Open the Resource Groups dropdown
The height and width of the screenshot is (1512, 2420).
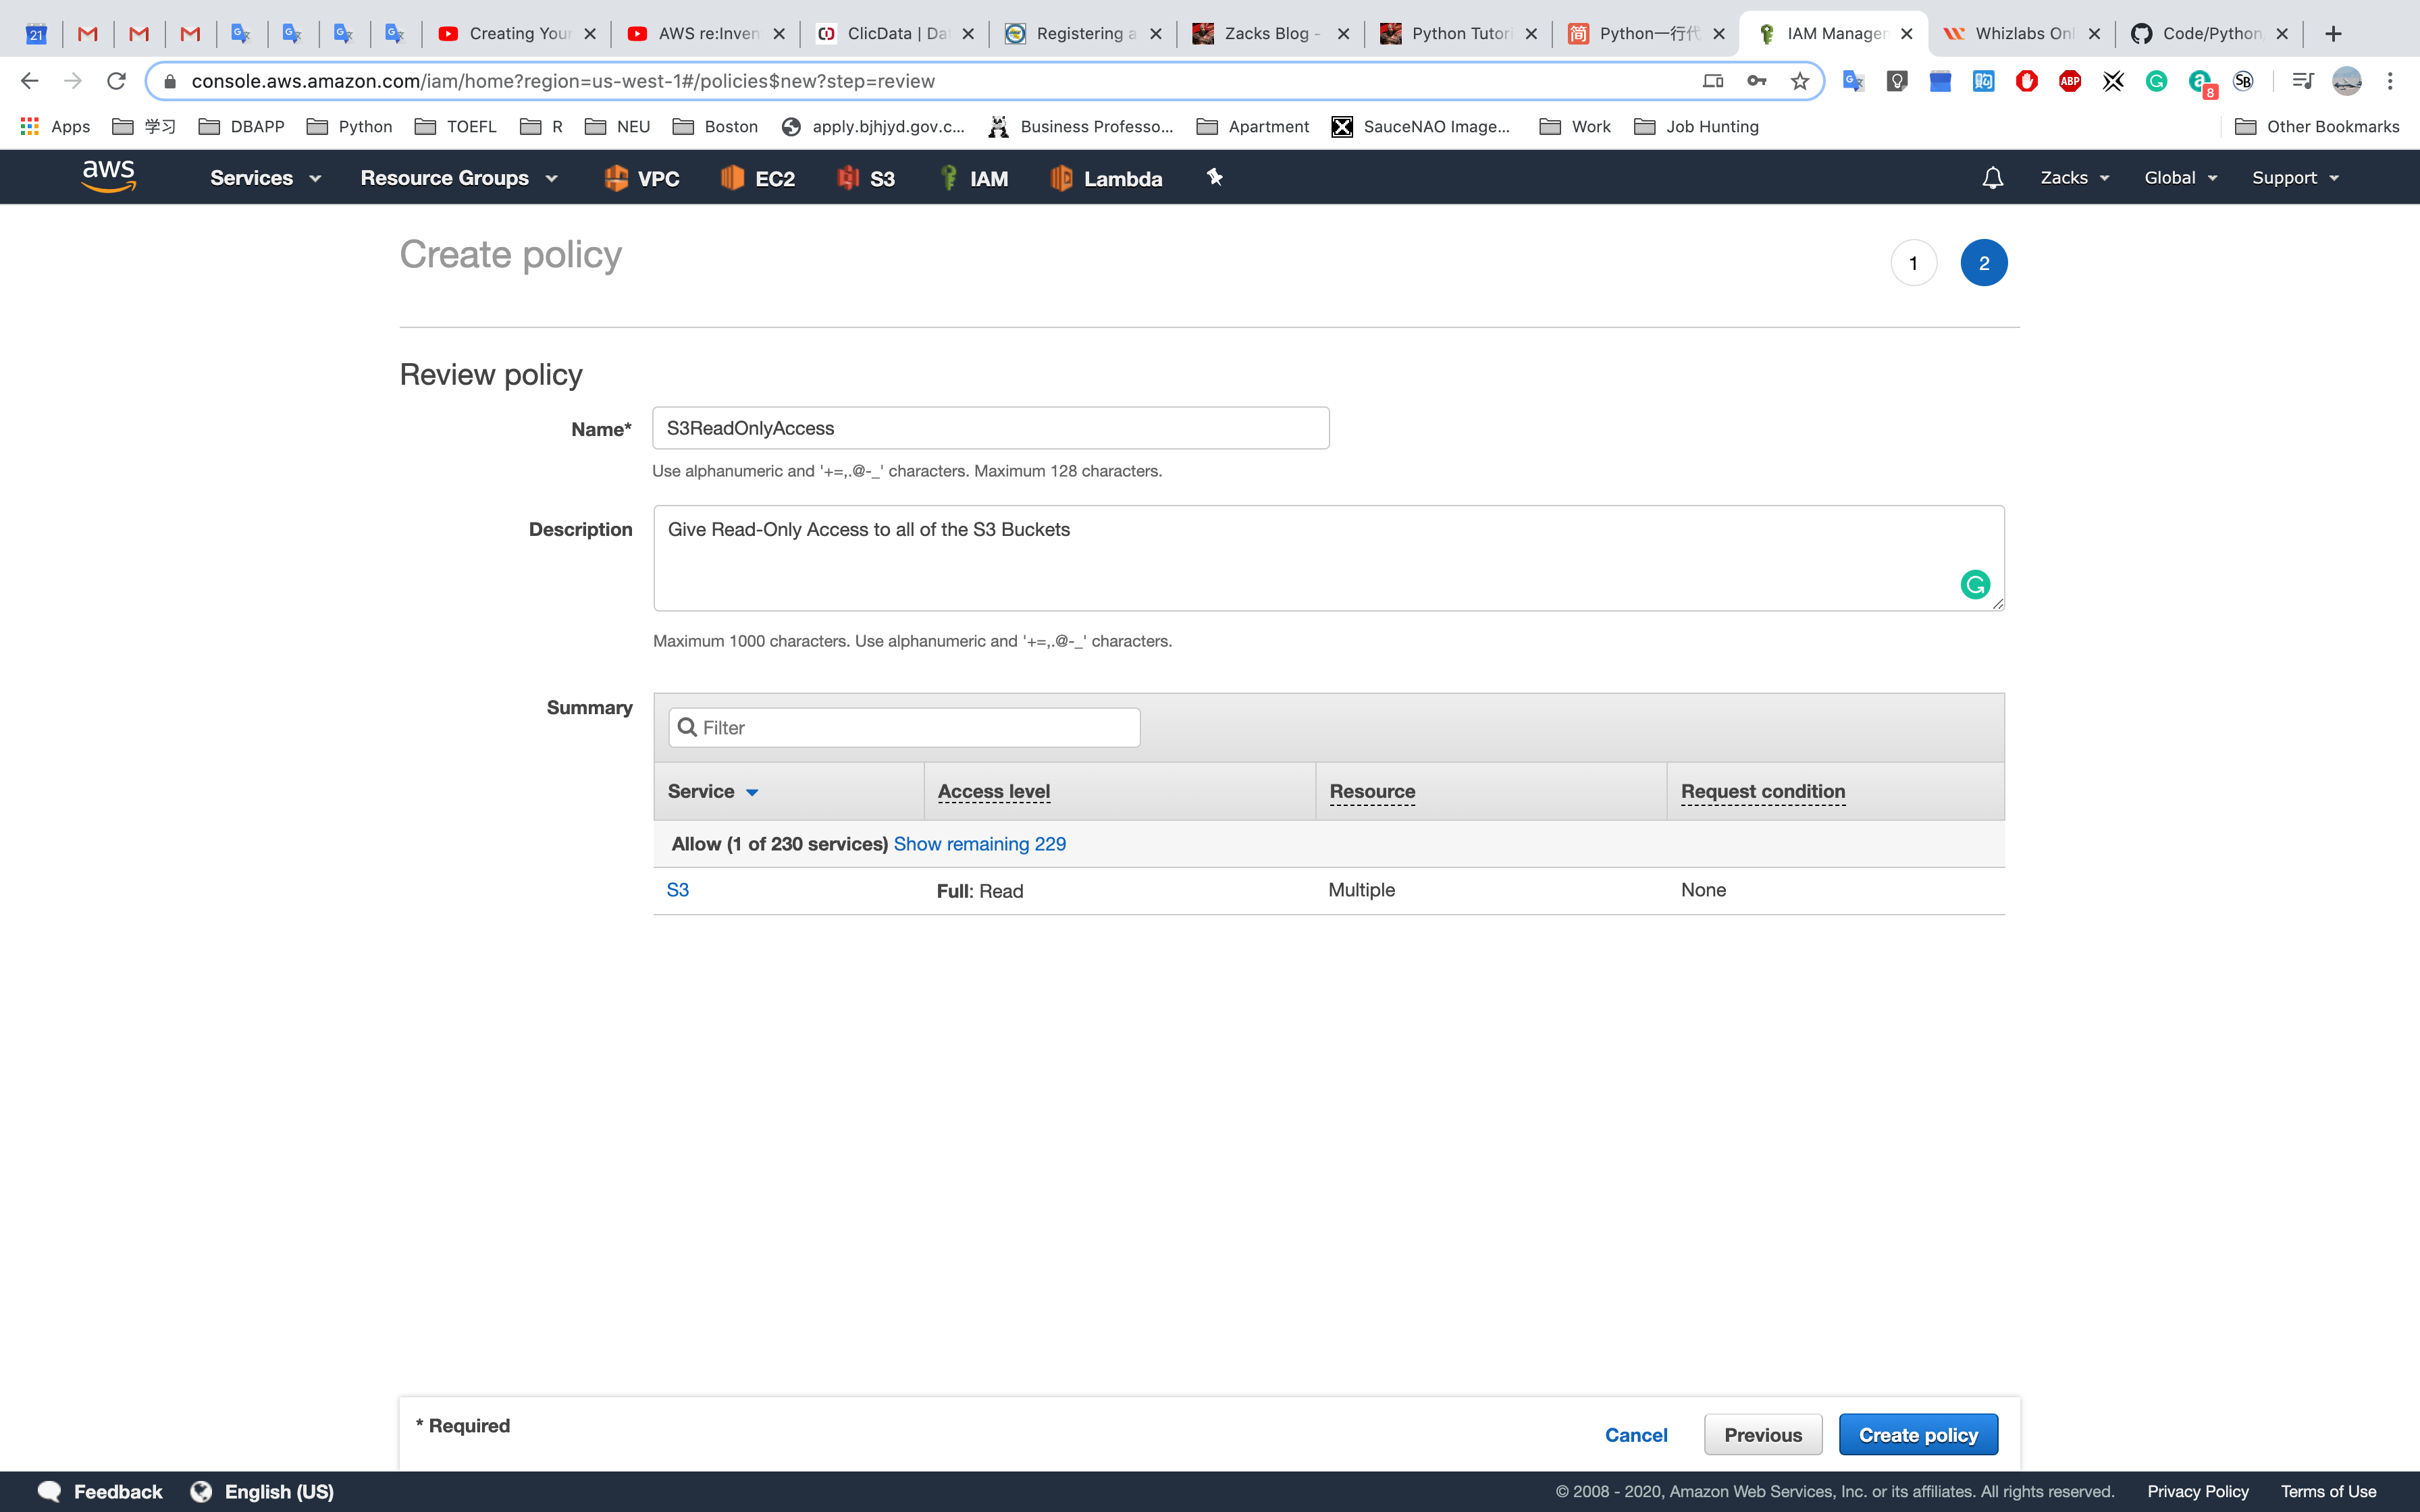(458, 178)
